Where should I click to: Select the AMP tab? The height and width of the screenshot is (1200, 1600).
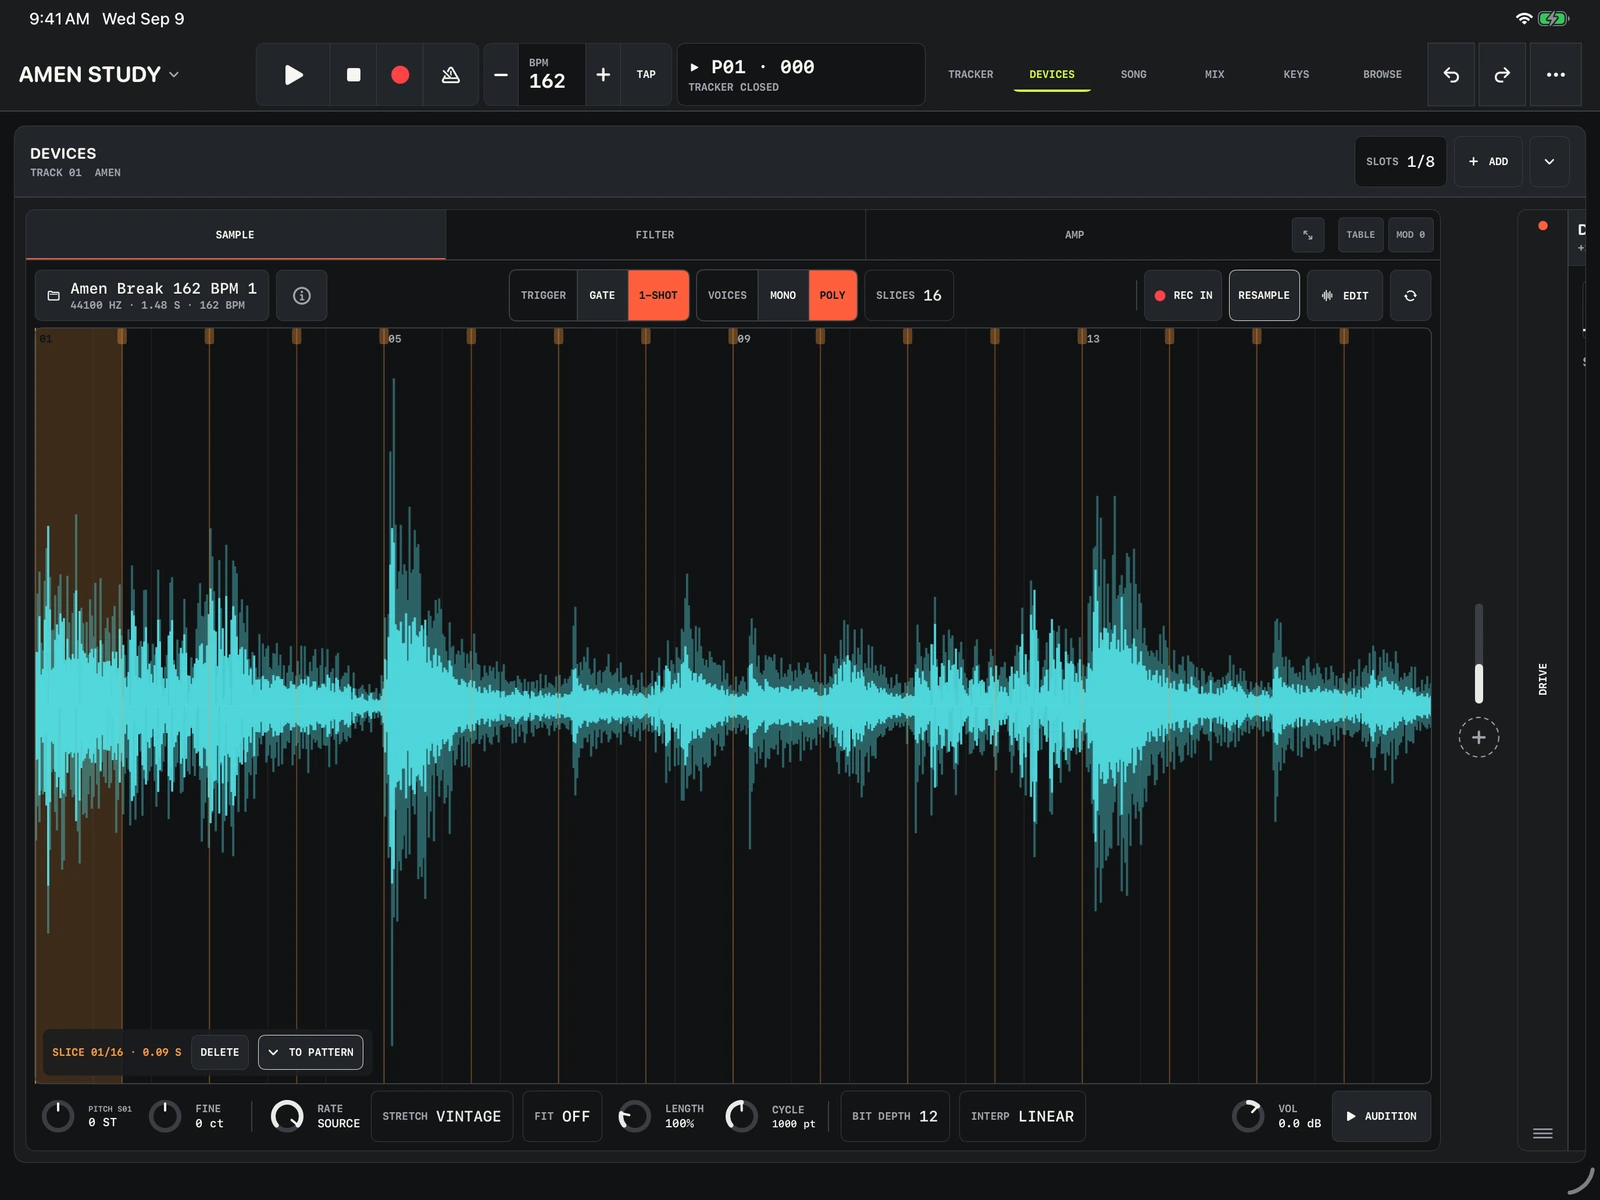(x=1074, y=235)
